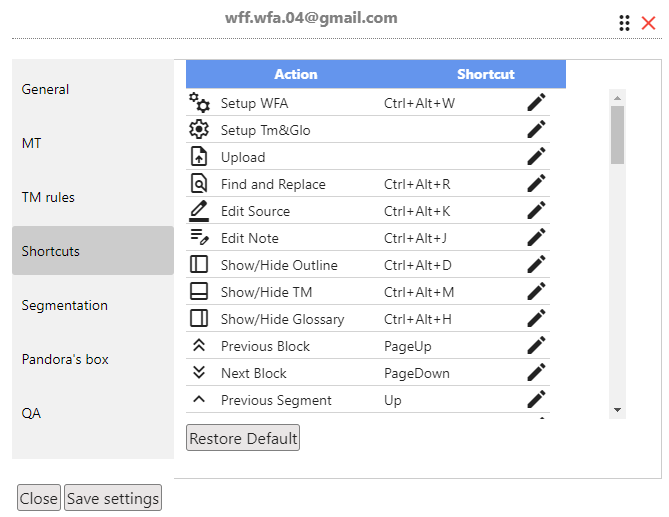Edit Show/Hide Glossary shortcut
669x517 pixels.
536,319
